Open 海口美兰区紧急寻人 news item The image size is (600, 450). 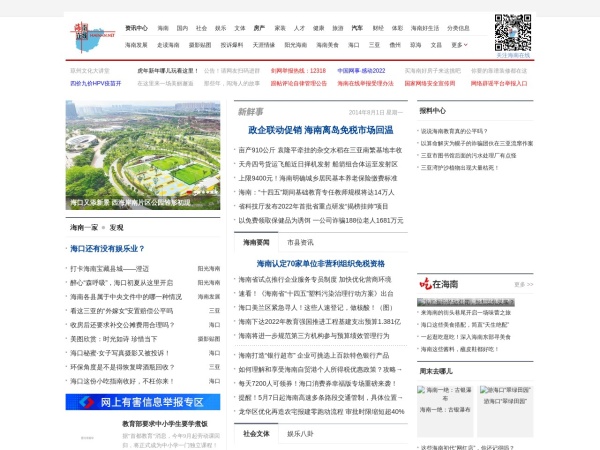point(316,308)
